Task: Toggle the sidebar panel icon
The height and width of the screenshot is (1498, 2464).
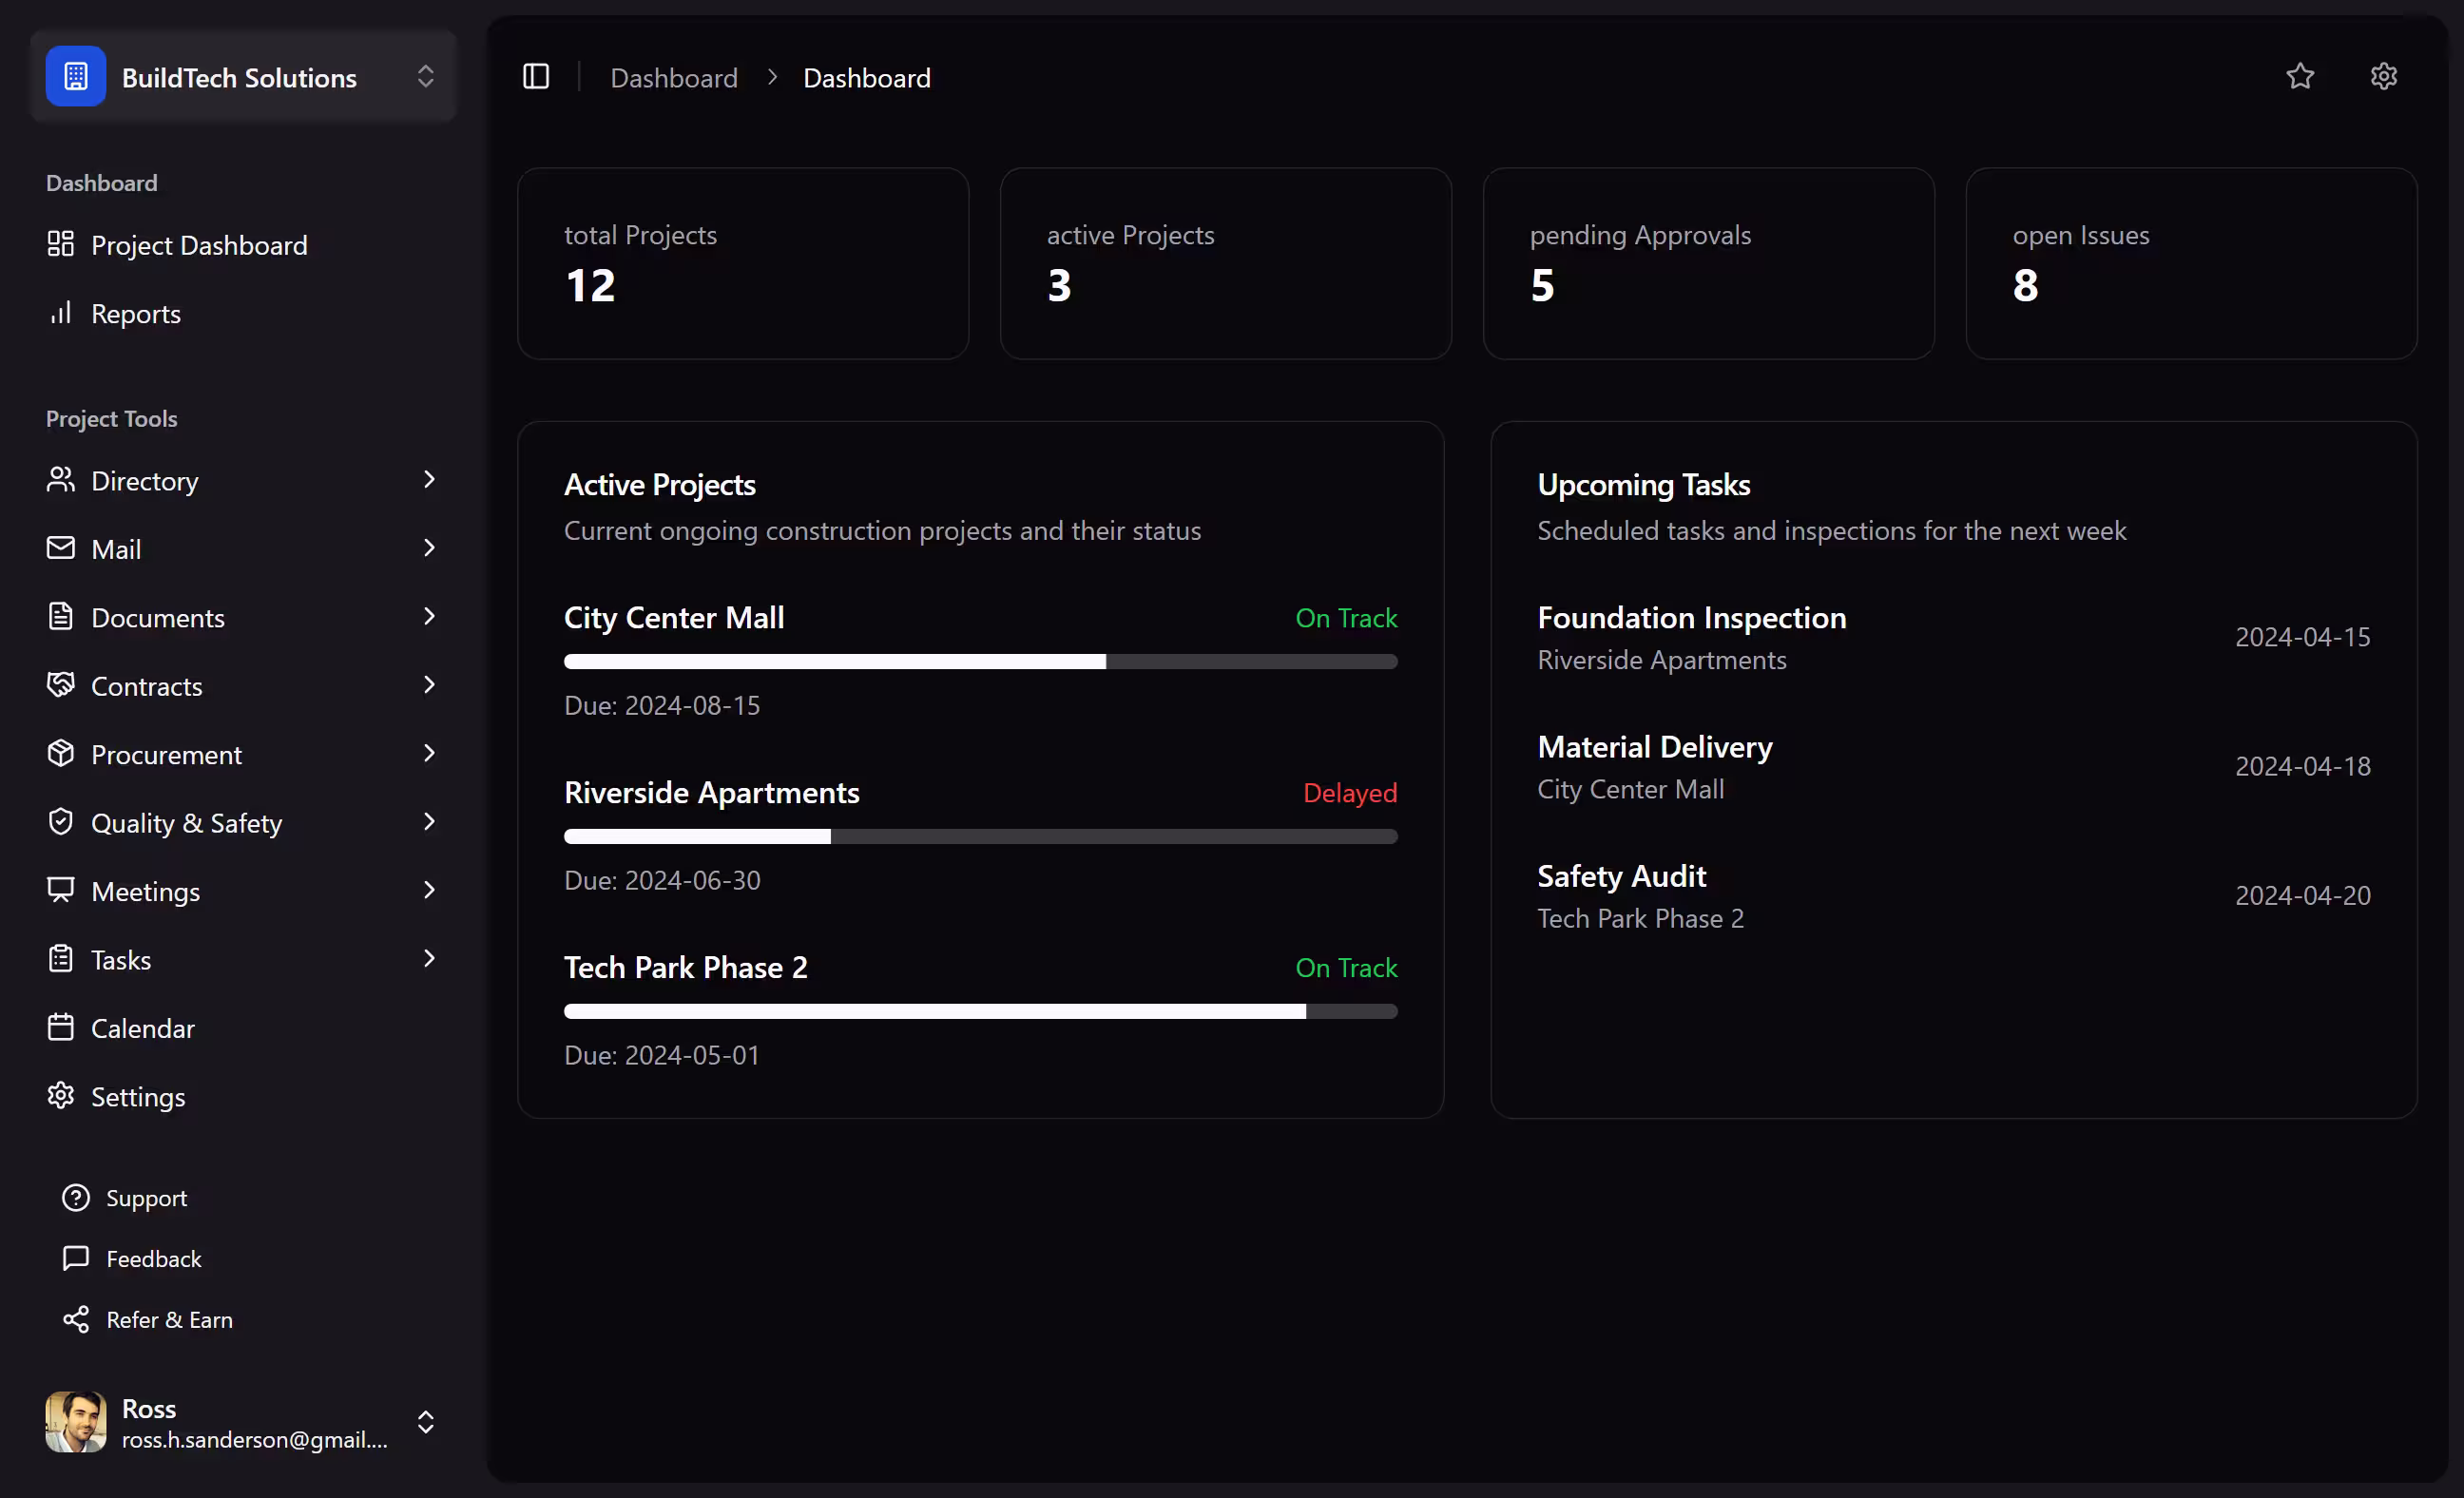Action: click(536, 77)
